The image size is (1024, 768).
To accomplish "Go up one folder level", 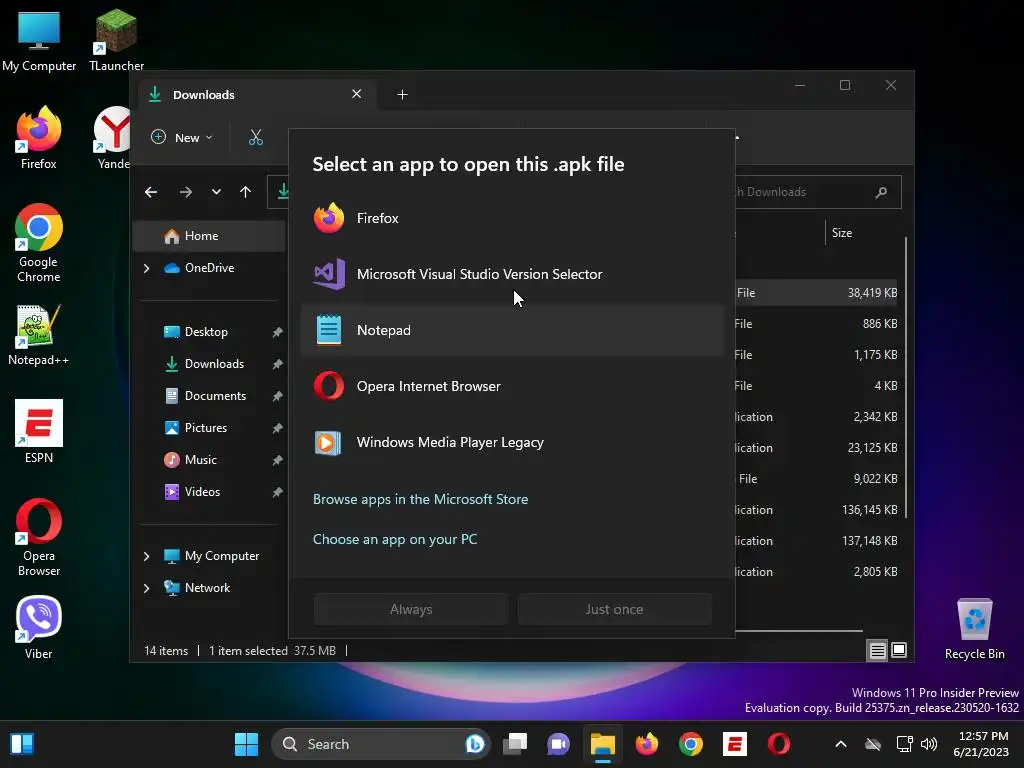I will (x=246, y=192).
